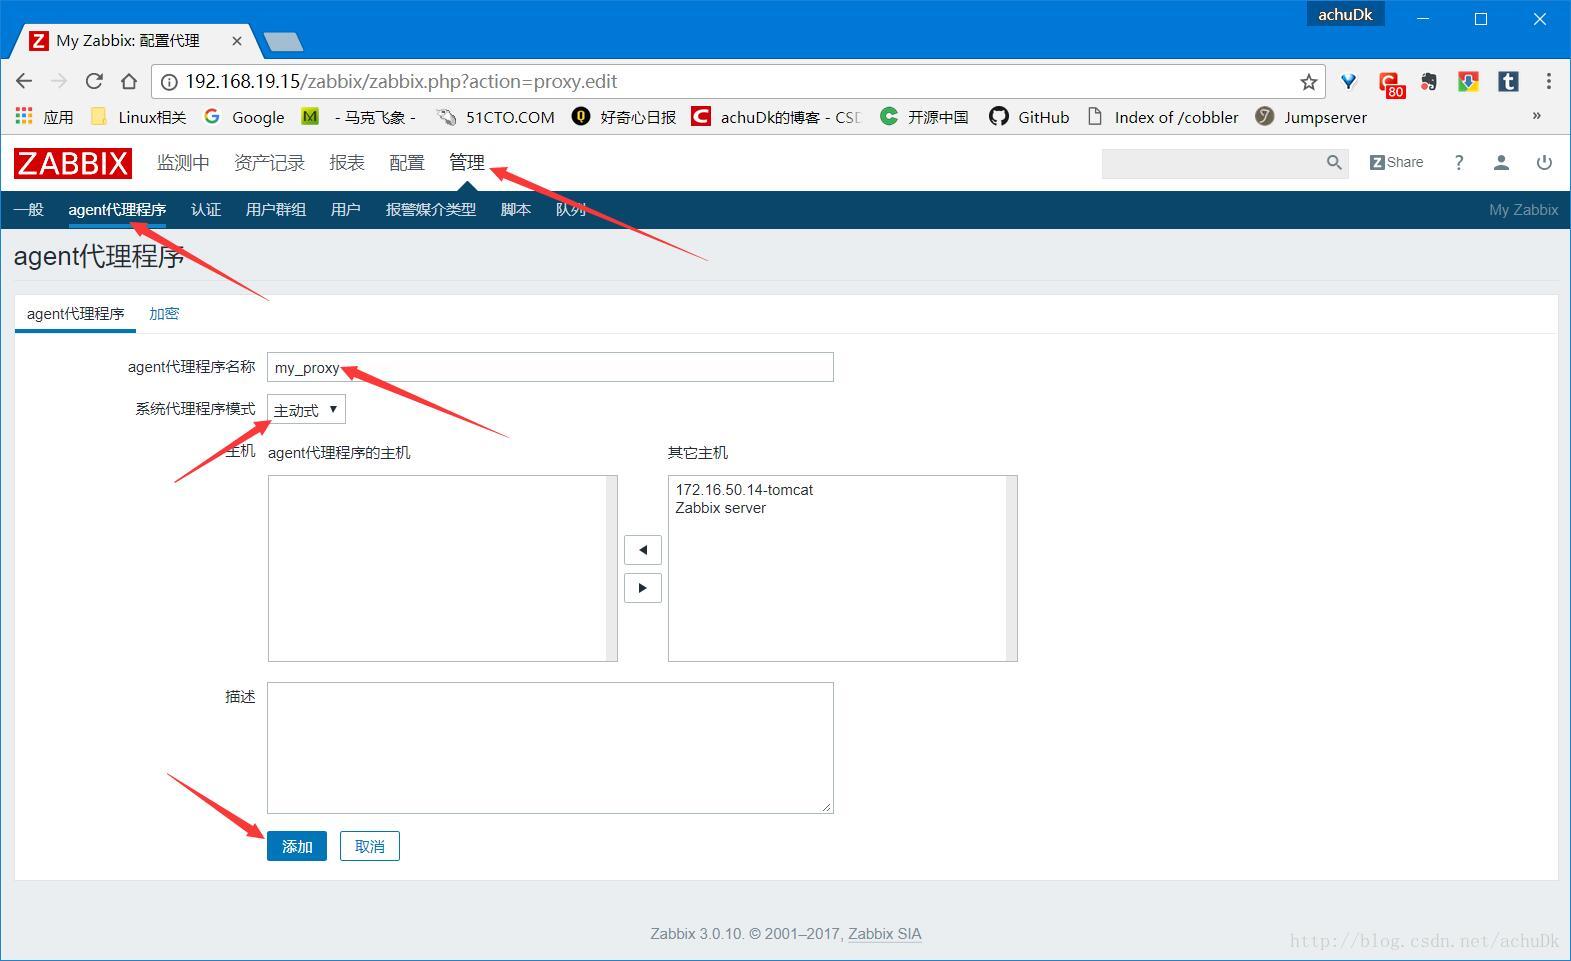The width and height of the screenshot is (1571, 961).
Task: Move selected host right to other hosts
Action: (643, 588)
